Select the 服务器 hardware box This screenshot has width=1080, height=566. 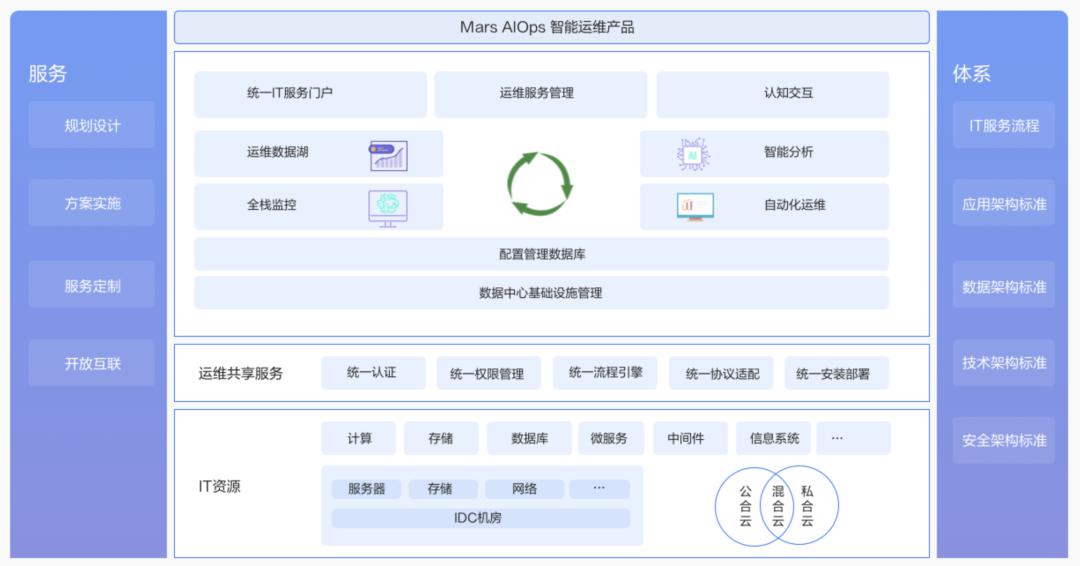click(x=366, y=489)
